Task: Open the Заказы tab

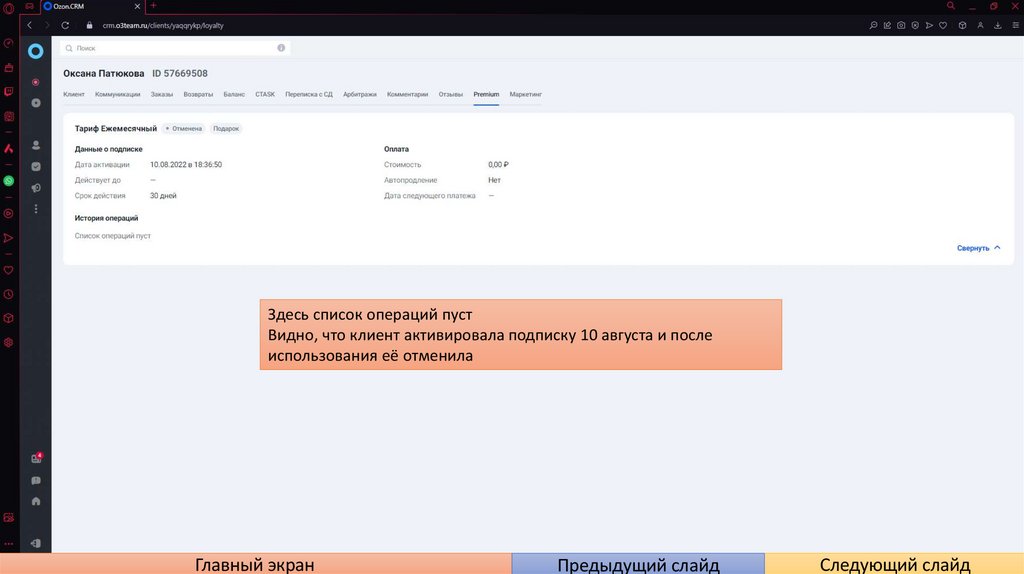Action: [162, 94]
